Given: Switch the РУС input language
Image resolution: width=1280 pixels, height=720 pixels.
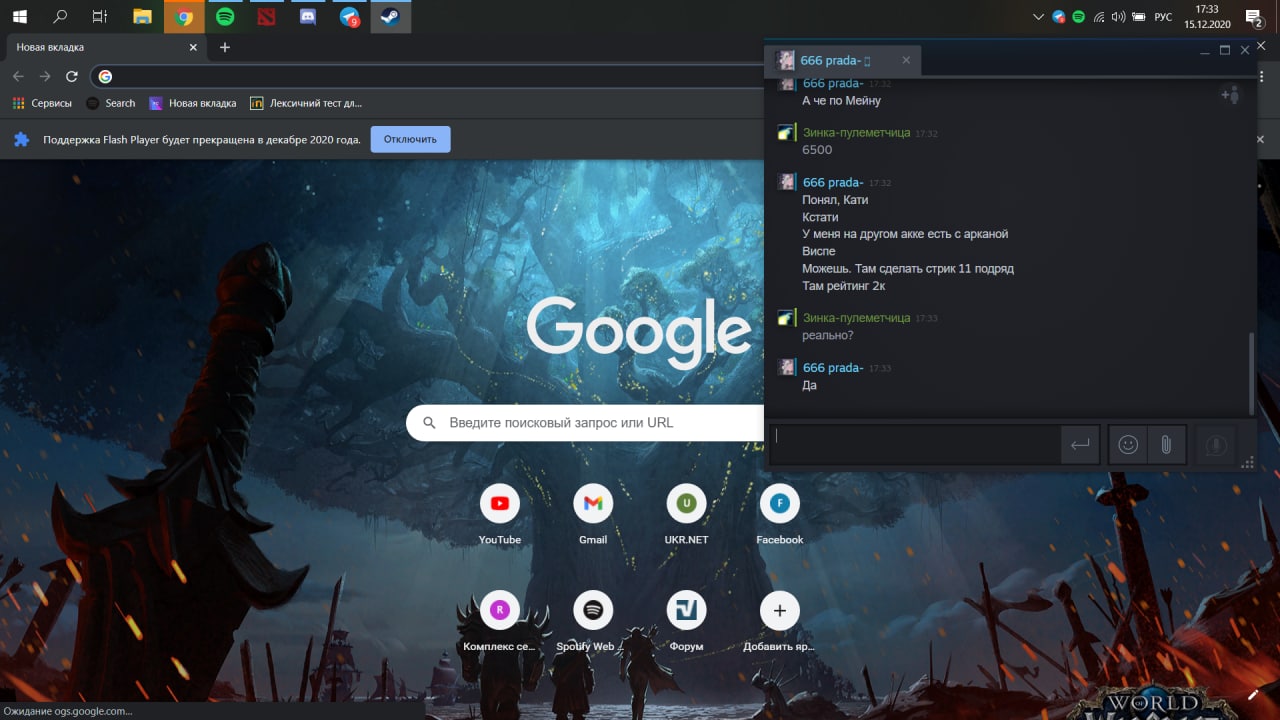Looking at the screenshot, I should (1163, 17).
